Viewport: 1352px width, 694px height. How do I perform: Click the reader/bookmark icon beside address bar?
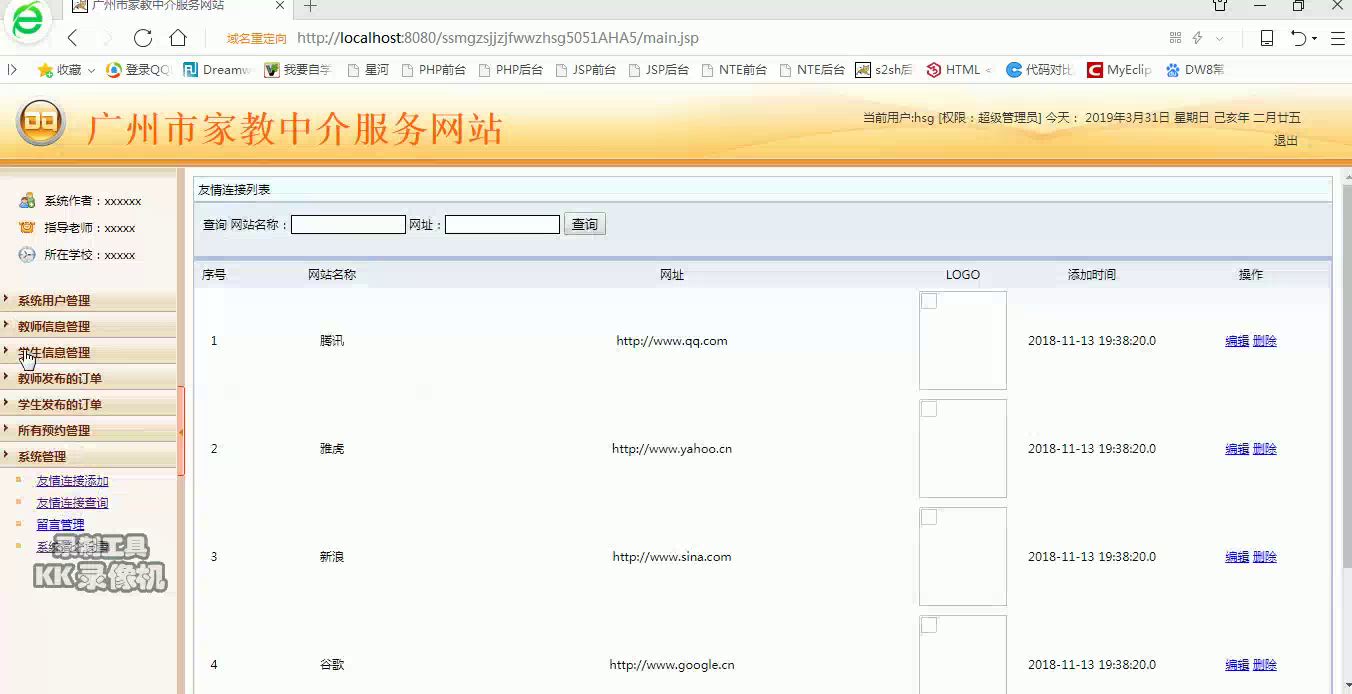click(1266, 38)
